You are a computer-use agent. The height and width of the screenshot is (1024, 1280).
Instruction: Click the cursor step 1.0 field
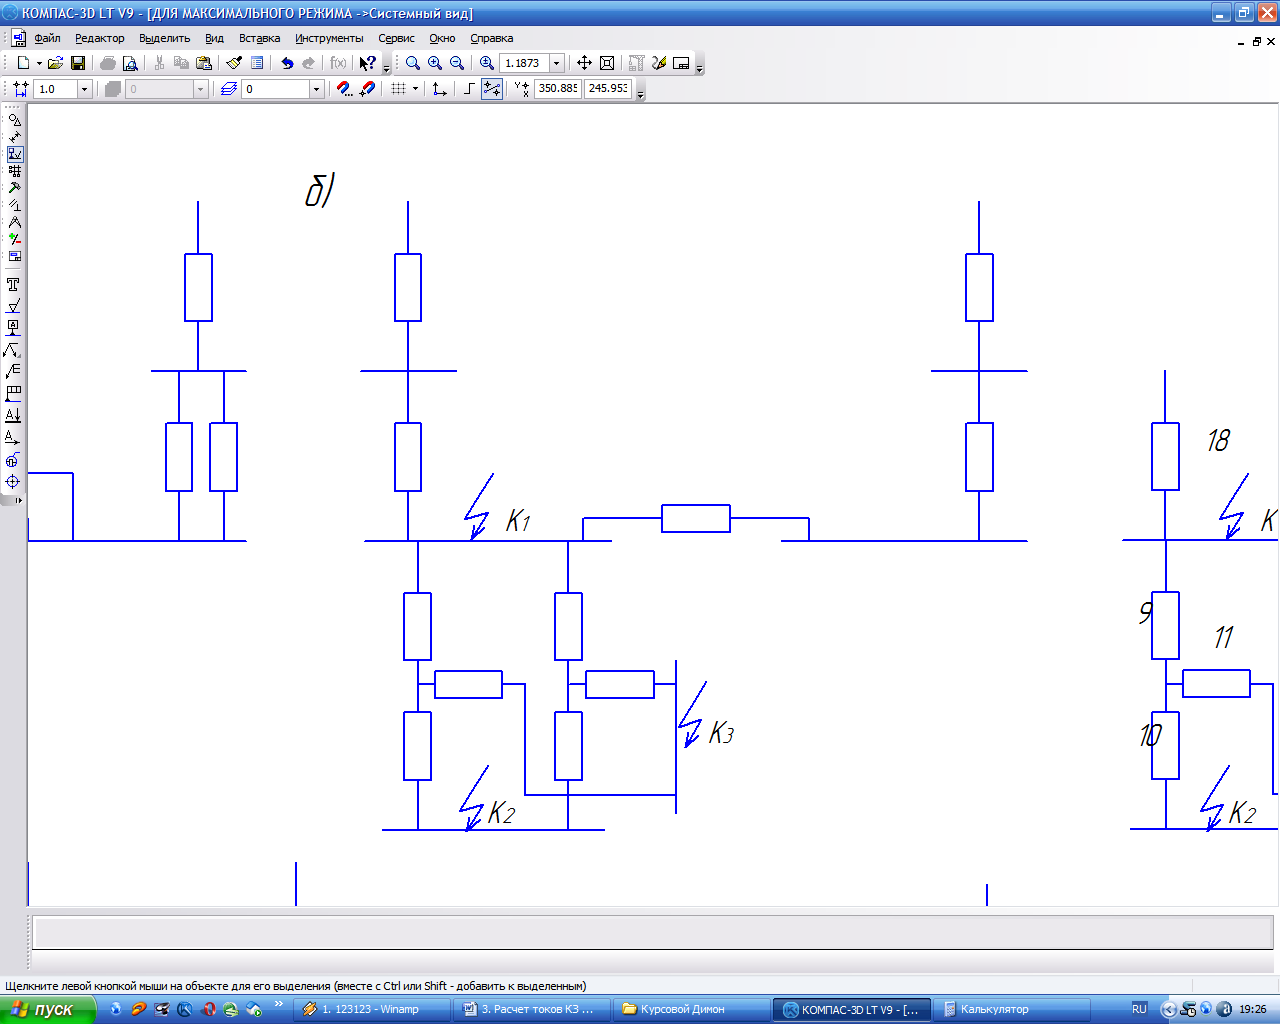(x=55, y=89)
